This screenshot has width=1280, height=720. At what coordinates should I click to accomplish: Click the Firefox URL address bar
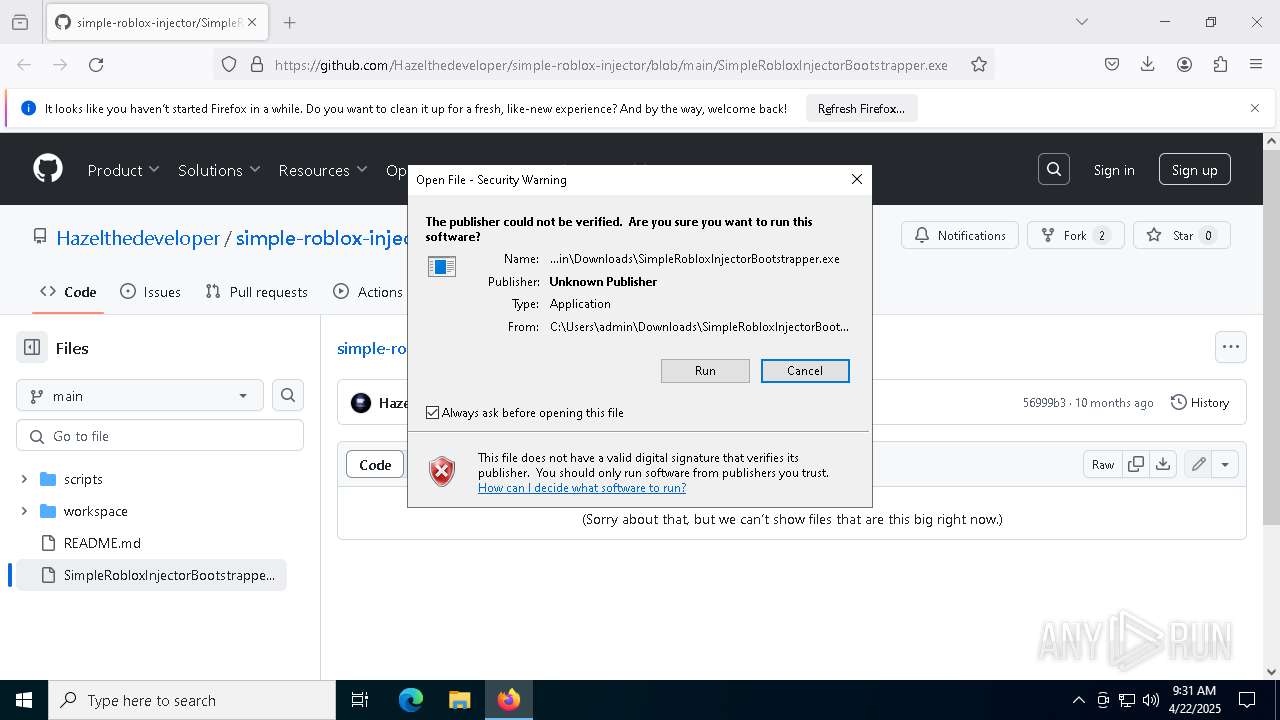coord(610,64)
